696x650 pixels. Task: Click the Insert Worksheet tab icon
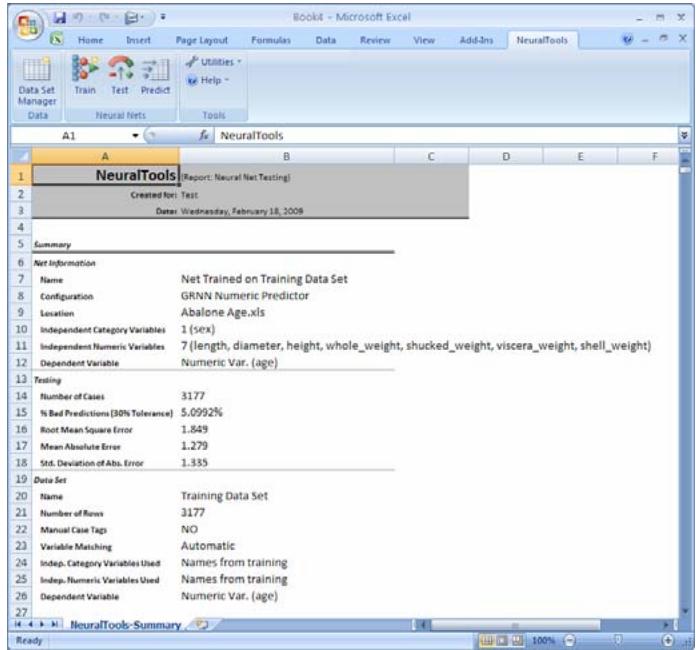(x=201, y=625)
